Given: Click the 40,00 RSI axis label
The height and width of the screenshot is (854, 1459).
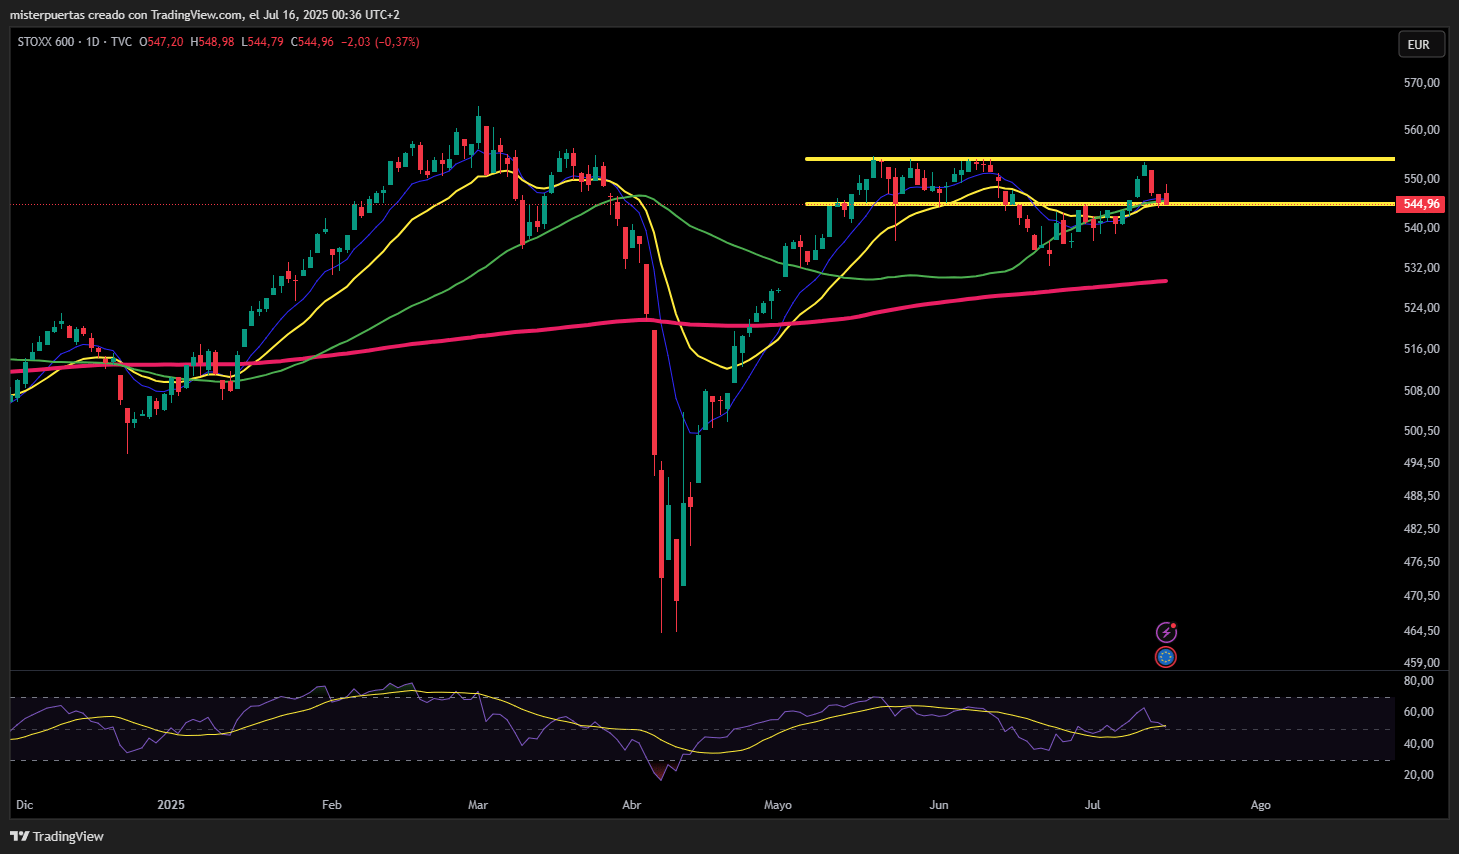Looking at the screenshot, I should coord(1419,744).
